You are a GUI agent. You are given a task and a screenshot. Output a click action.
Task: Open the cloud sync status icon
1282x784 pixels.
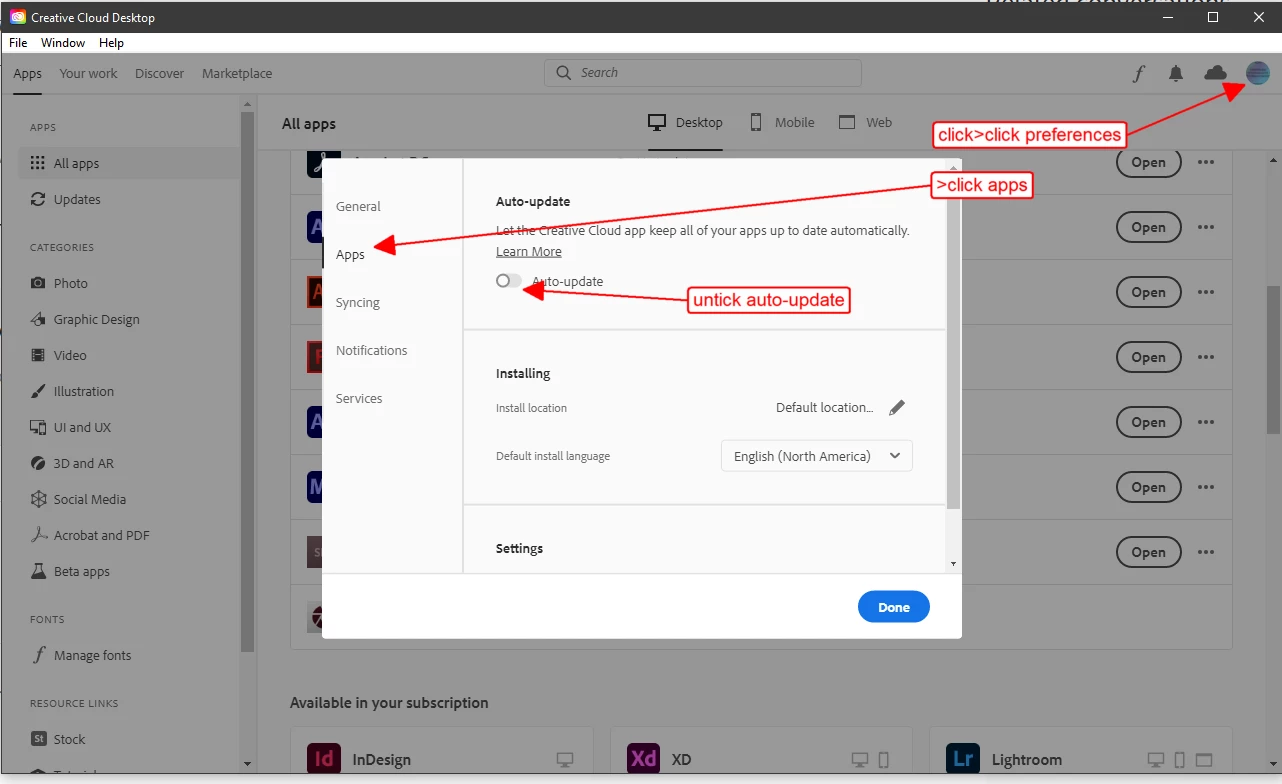pos(1216,73)
